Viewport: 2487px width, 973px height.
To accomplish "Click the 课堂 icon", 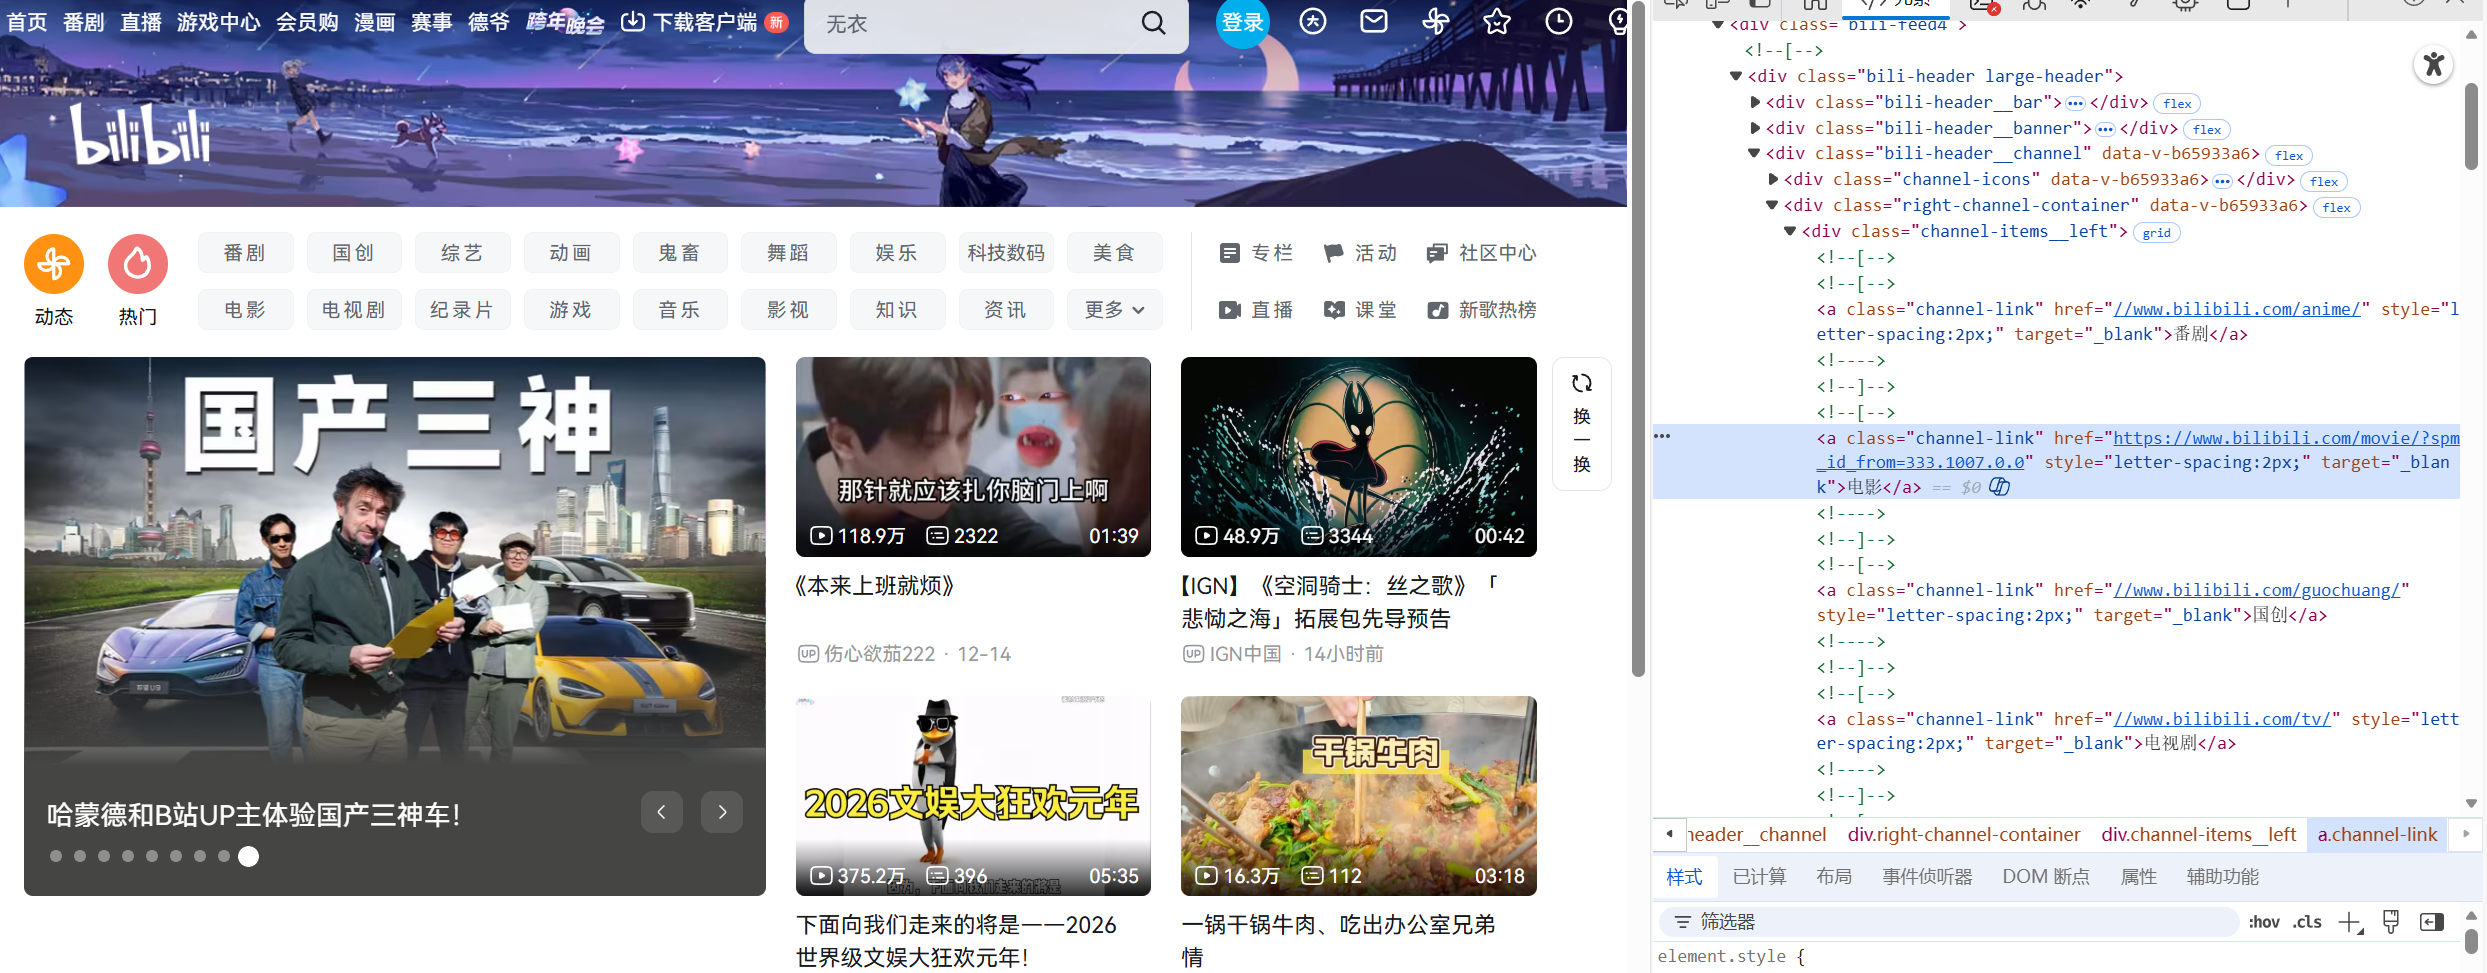I will [1334, 310].
